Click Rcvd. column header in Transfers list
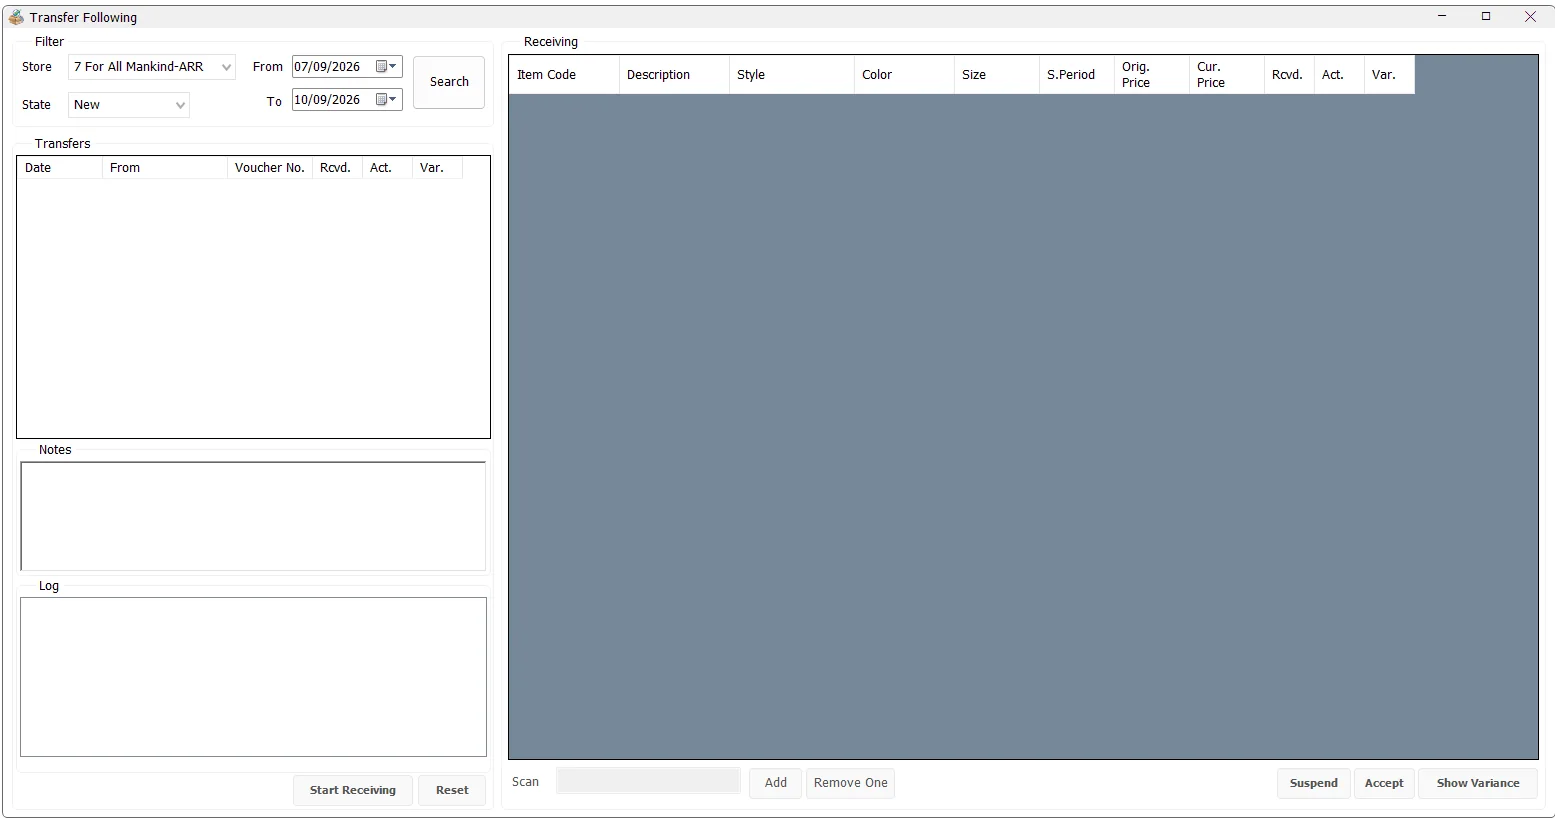This screenshot has height=818, width=1555. click(337, 168)
